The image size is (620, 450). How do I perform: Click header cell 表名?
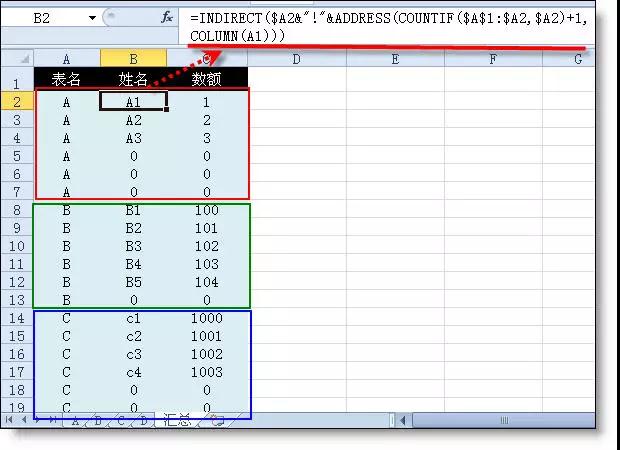[x=66, y=79]
